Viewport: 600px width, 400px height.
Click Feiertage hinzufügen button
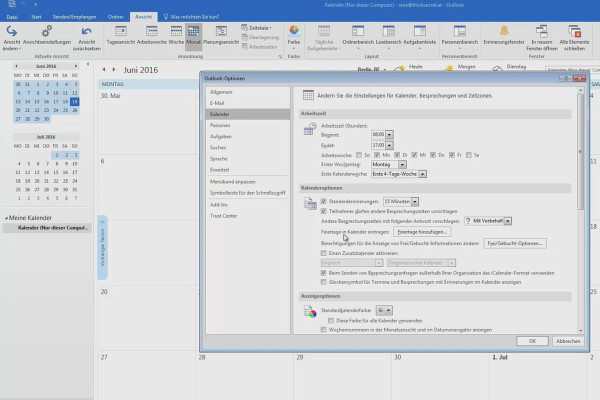[x=422, y=232]
